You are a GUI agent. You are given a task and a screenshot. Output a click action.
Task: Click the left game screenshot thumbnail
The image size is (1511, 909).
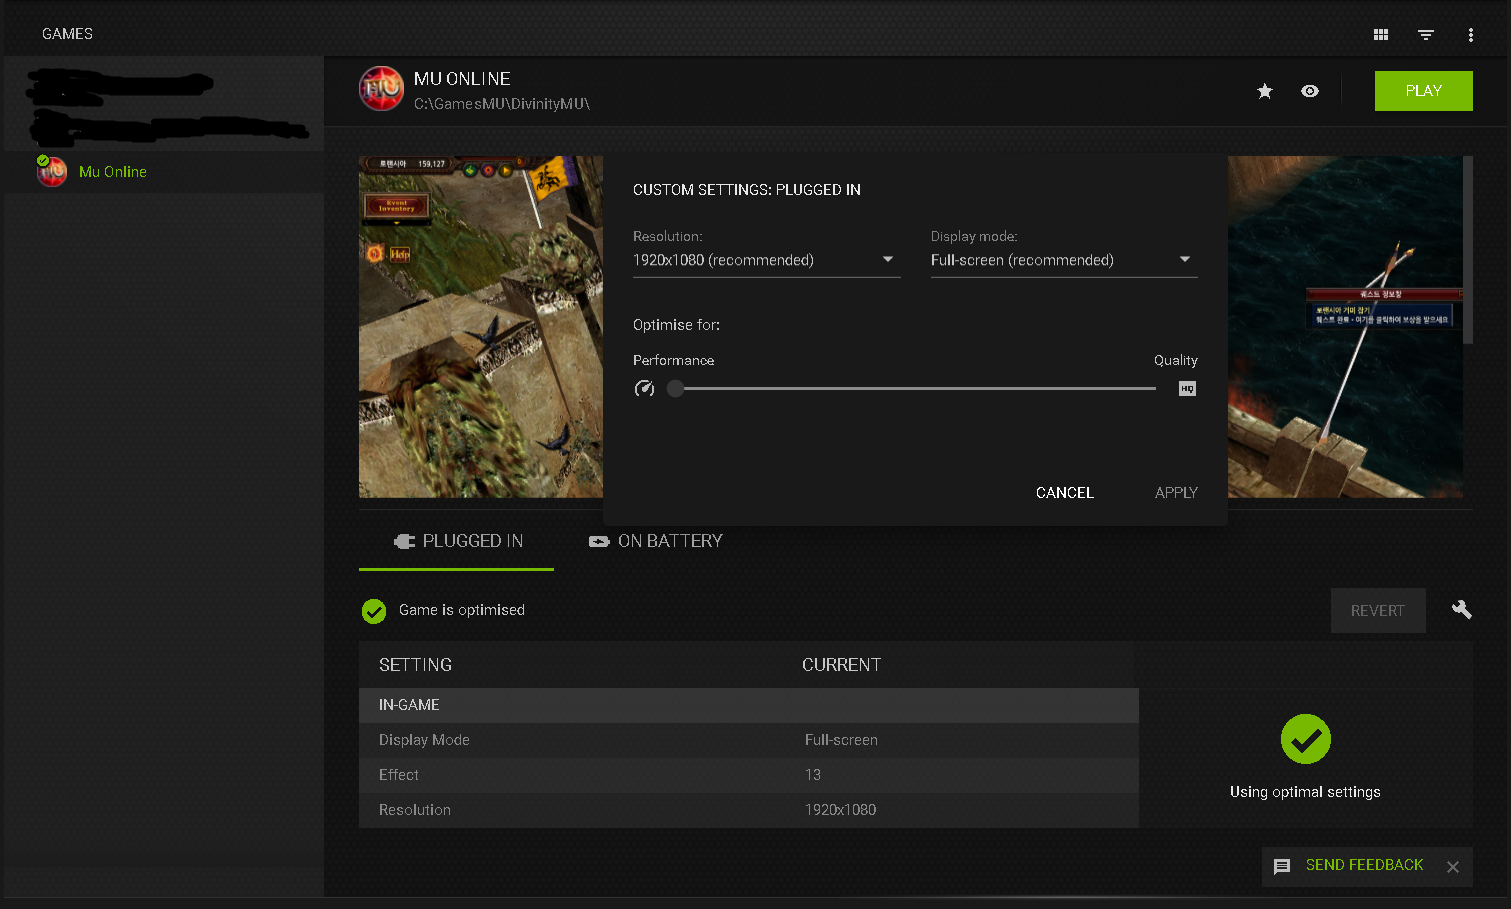[x=481, y=327]
